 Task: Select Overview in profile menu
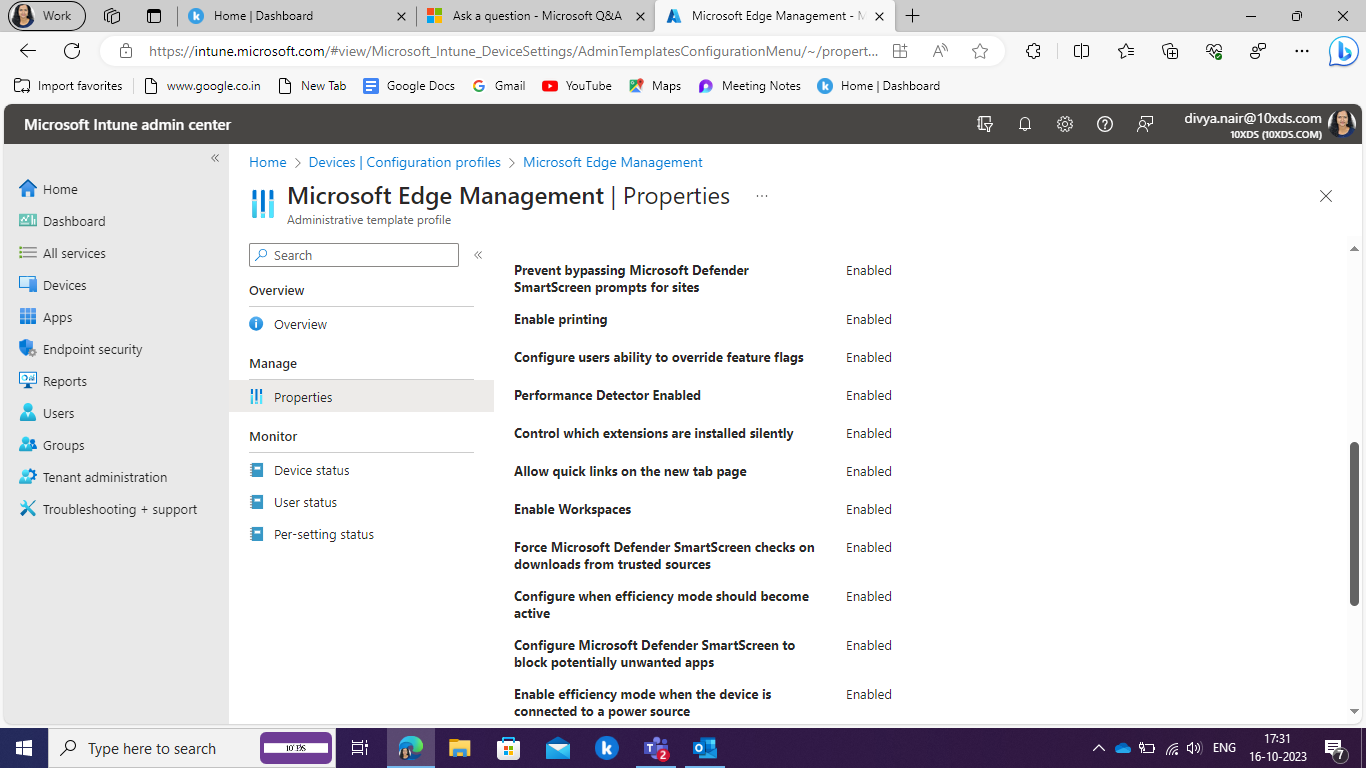300,324
